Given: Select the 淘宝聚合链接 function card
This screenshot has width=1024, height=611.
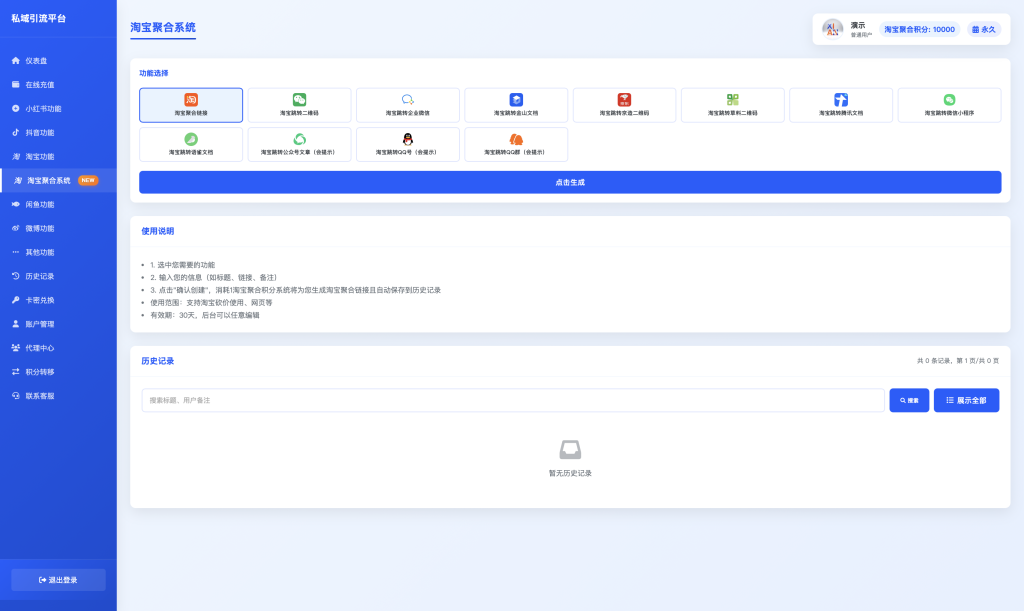Looking at the screenshot, I should pyautogui.click(x=191, y=105).
